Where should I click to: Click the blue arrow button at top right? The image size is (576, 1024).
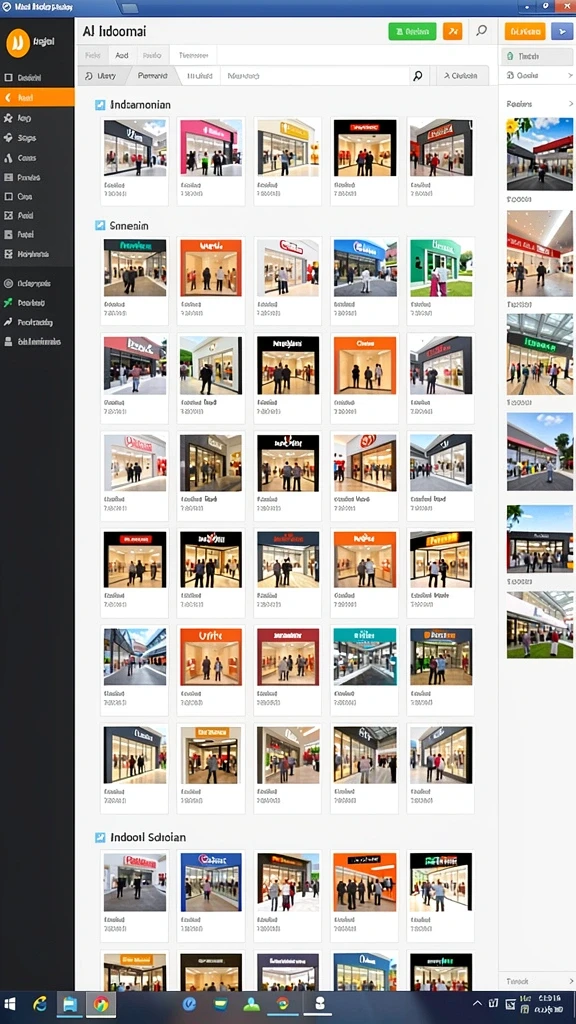click(562, 31)
